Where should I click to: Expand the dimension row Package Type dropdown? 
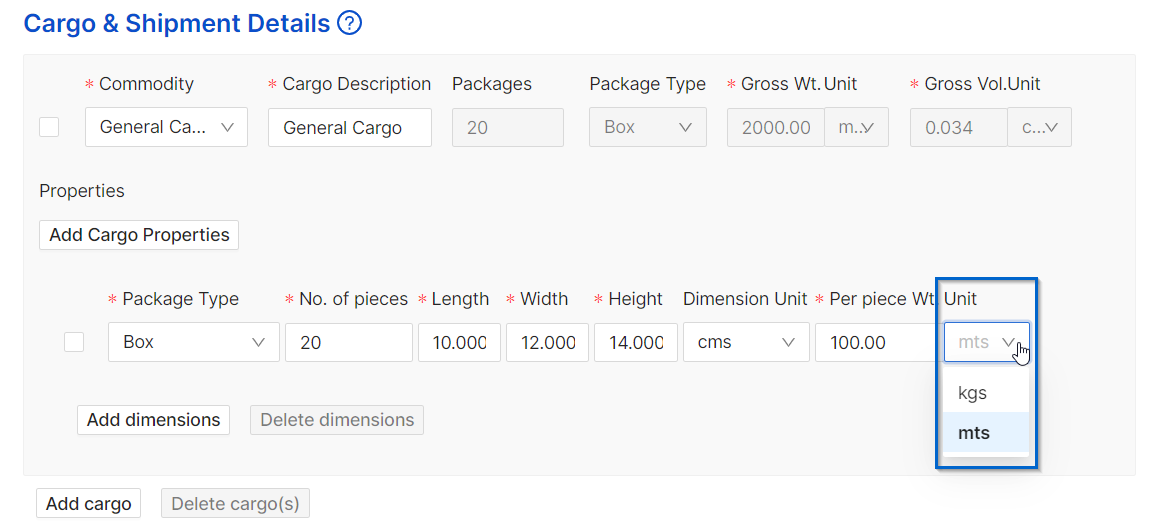194,342
